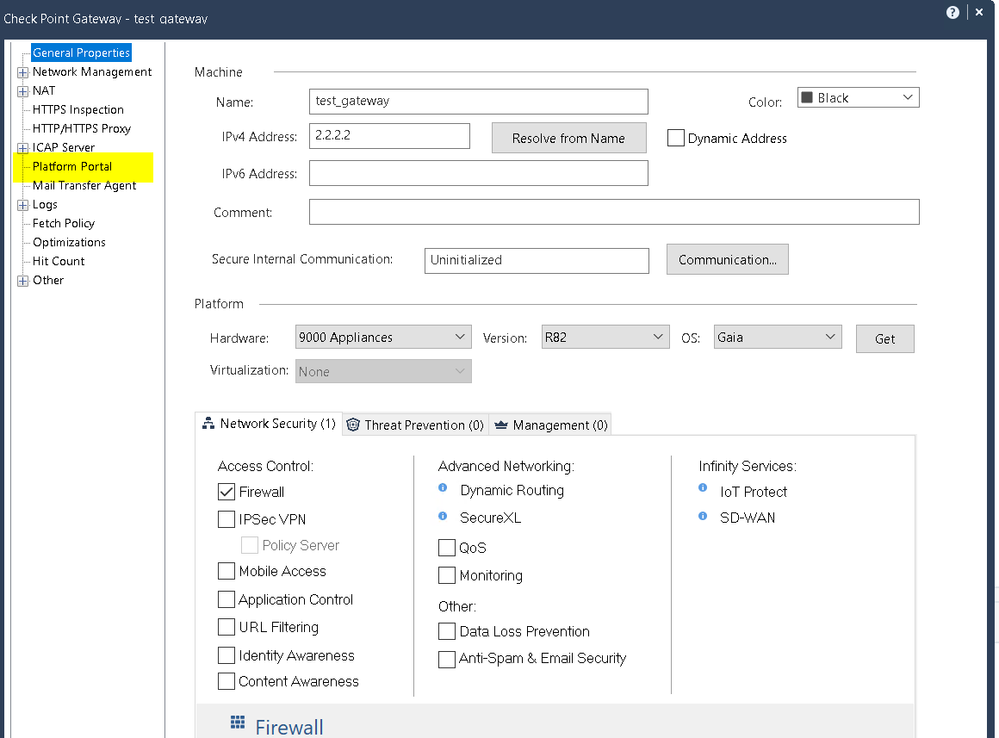Click the Black color swatch
This screenshot has width=999, height=738.
(x=807, y=98)
